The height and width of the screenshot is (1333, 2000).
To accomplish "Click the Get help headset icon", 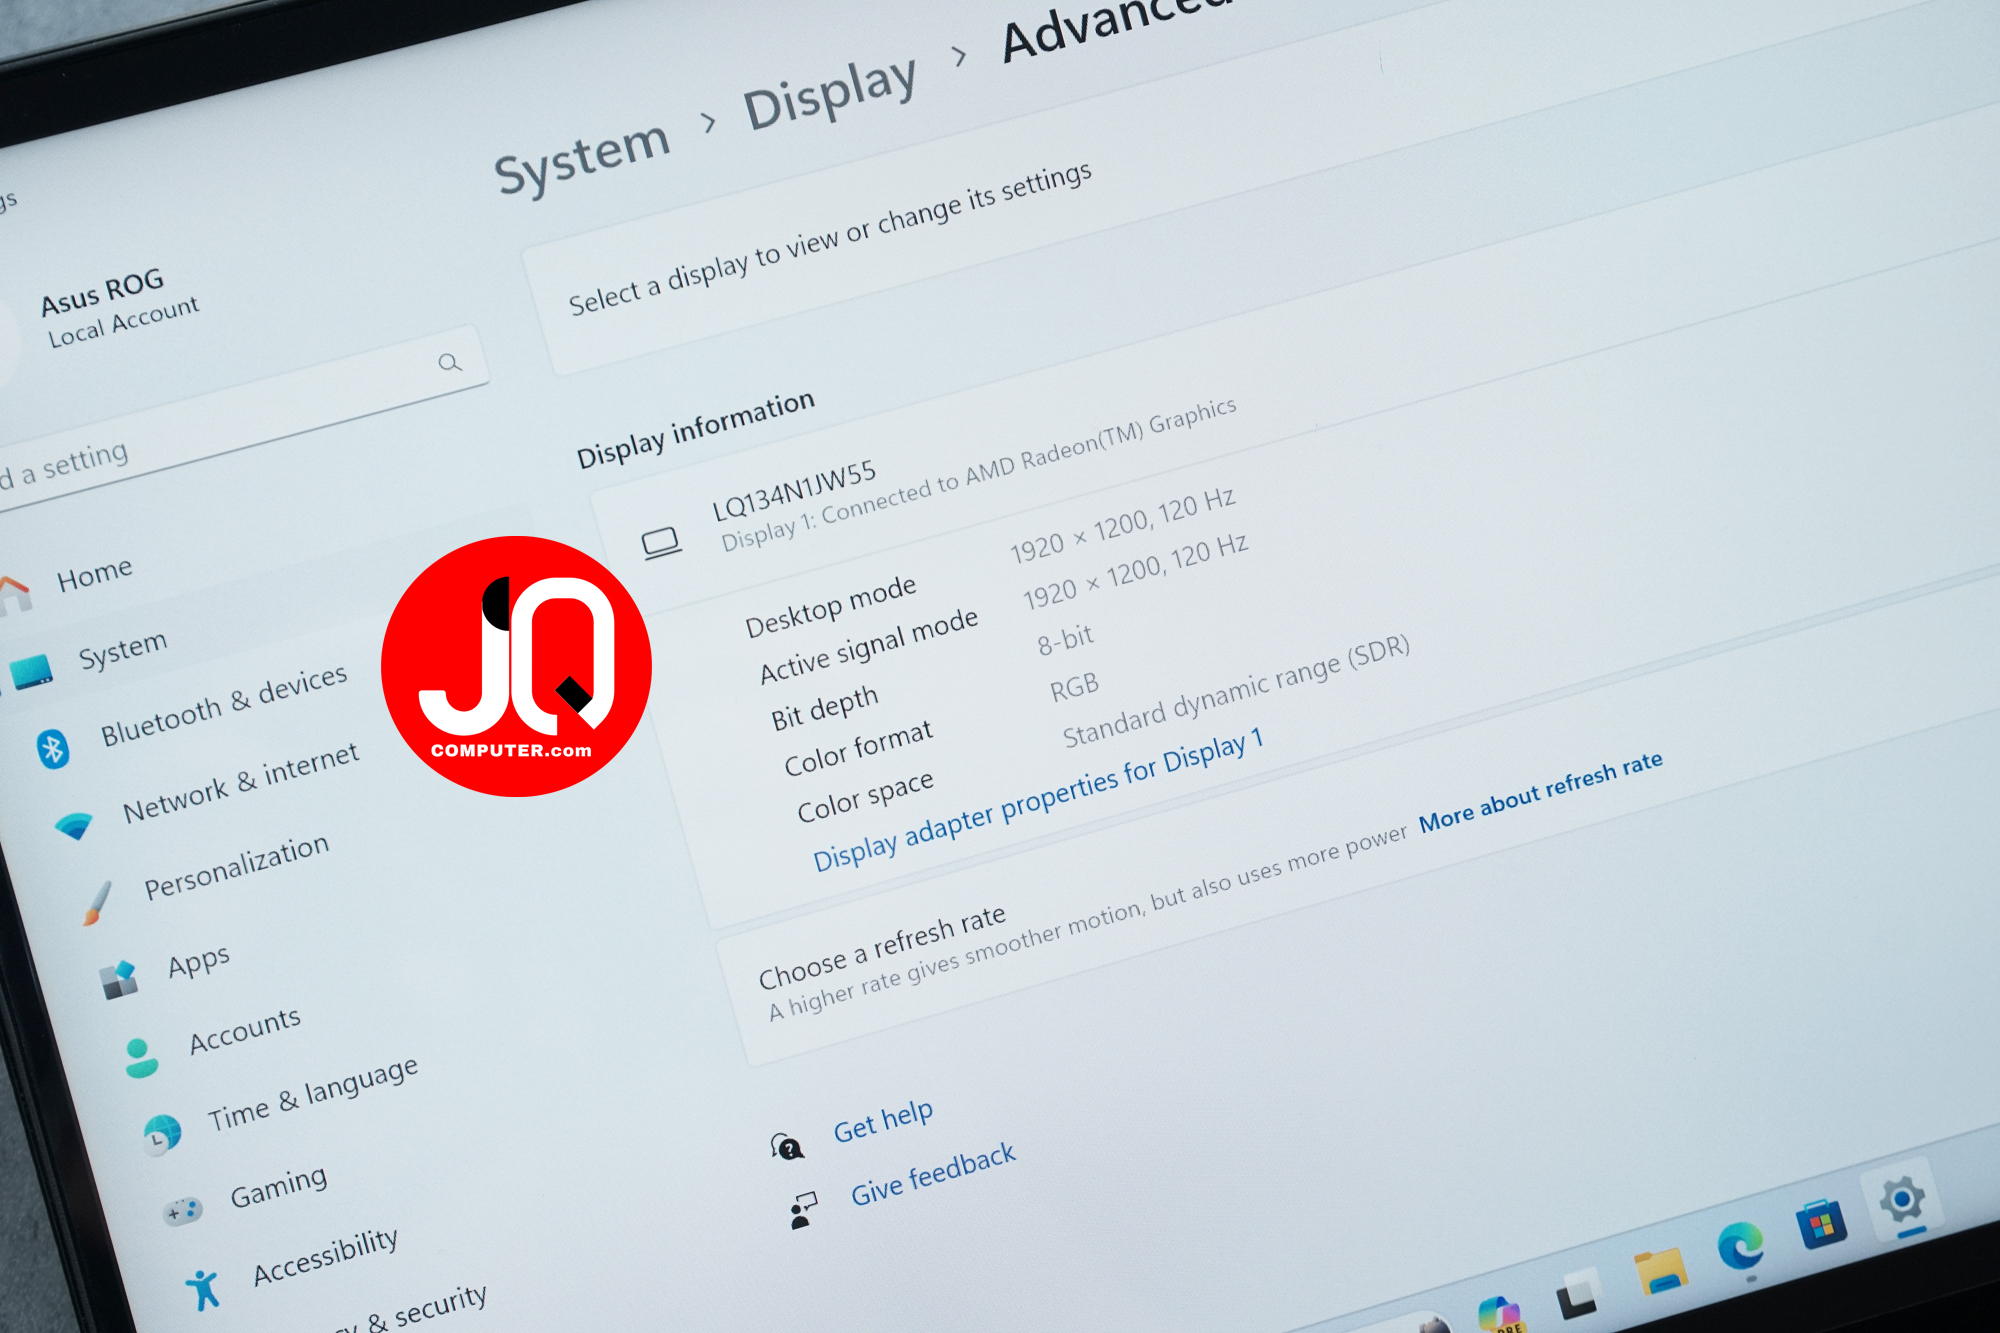I will pyautogui.click(x=787, y=1146).
